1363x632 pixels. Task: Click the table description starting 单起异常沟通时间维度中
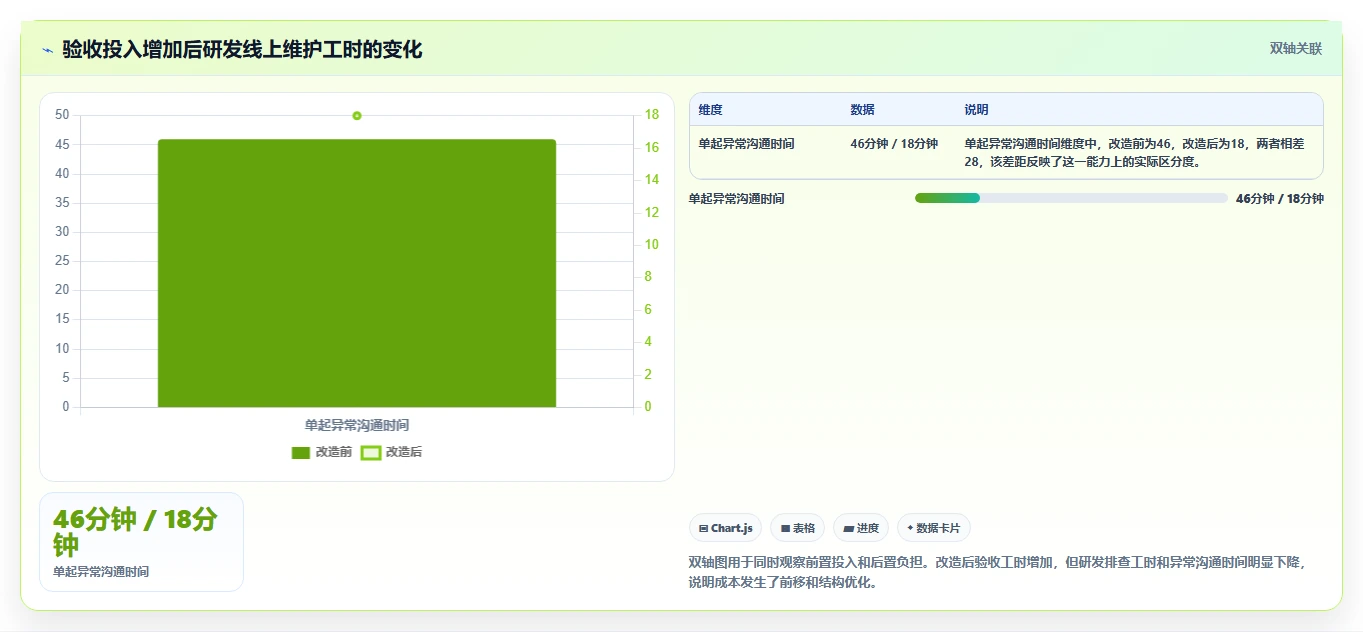(1135, 152)
